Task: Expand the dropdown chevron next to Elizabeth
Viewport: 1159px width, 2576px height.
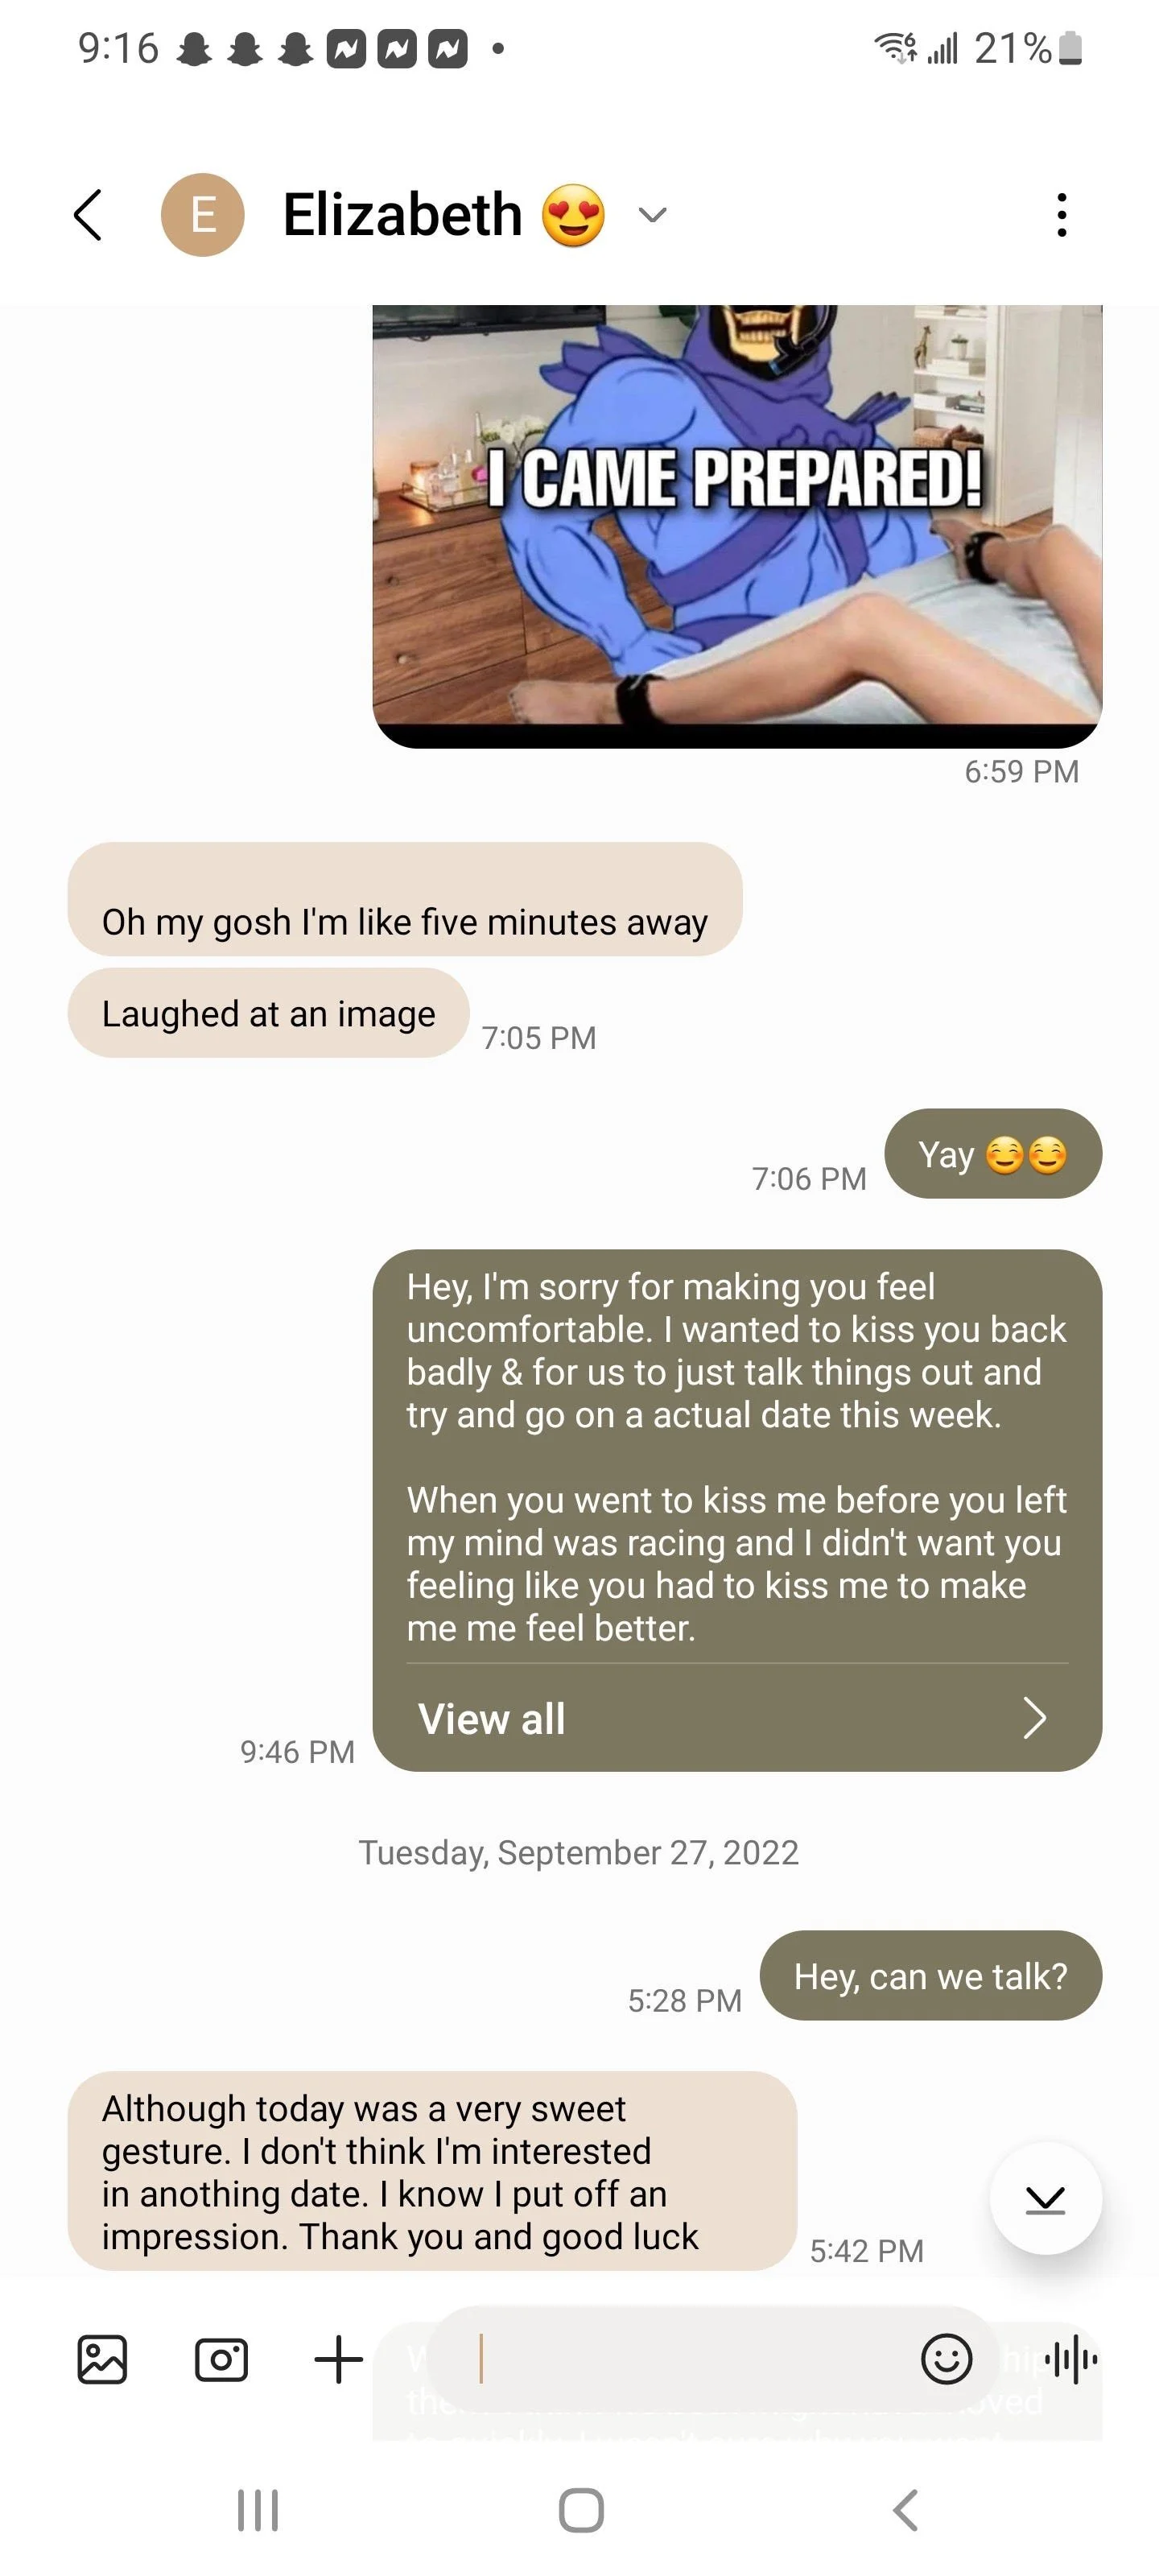Action: [653, 215]
